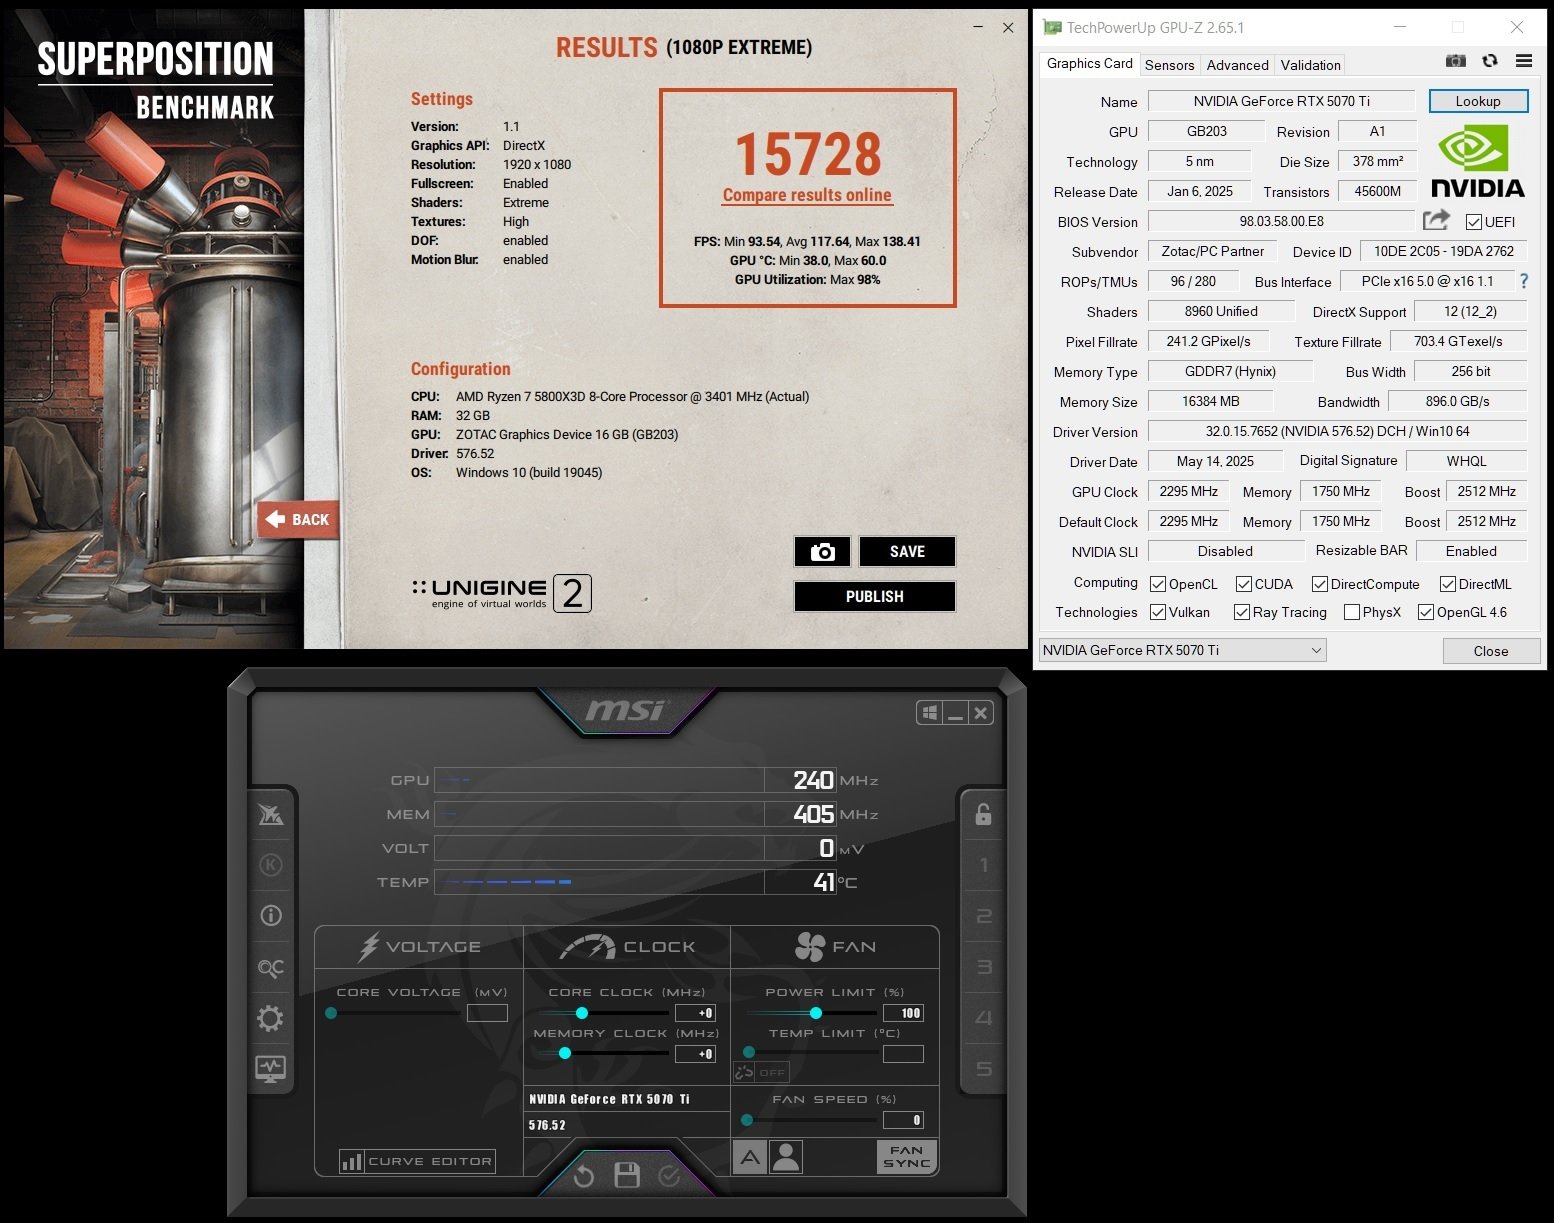Click the Afterburner fighter jet logo icon
The width and height of the screenshot is (1554, 1223).
click(x=271, y=814)
